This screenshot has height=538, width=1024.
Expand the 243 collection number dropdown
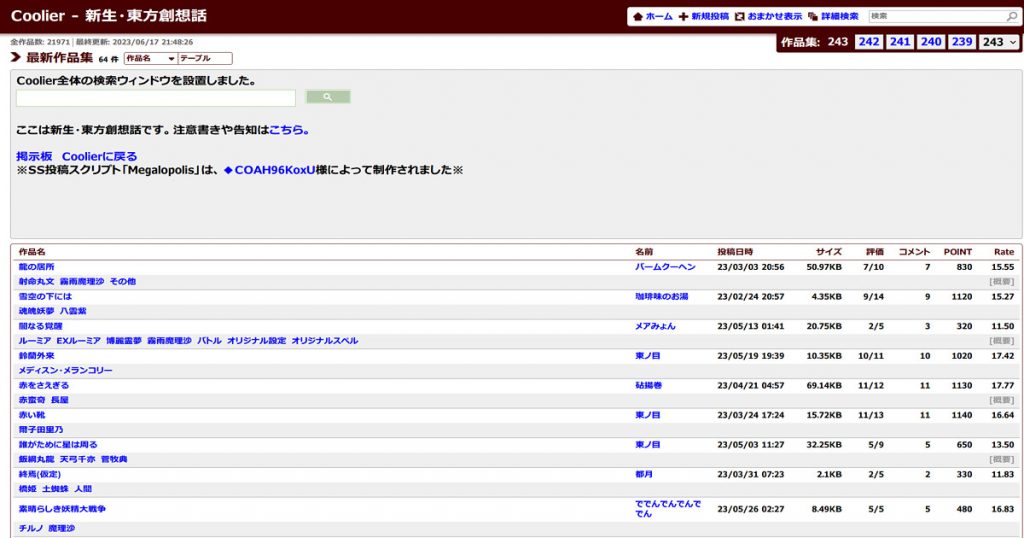pyautogui.click(x=999, y=42)
